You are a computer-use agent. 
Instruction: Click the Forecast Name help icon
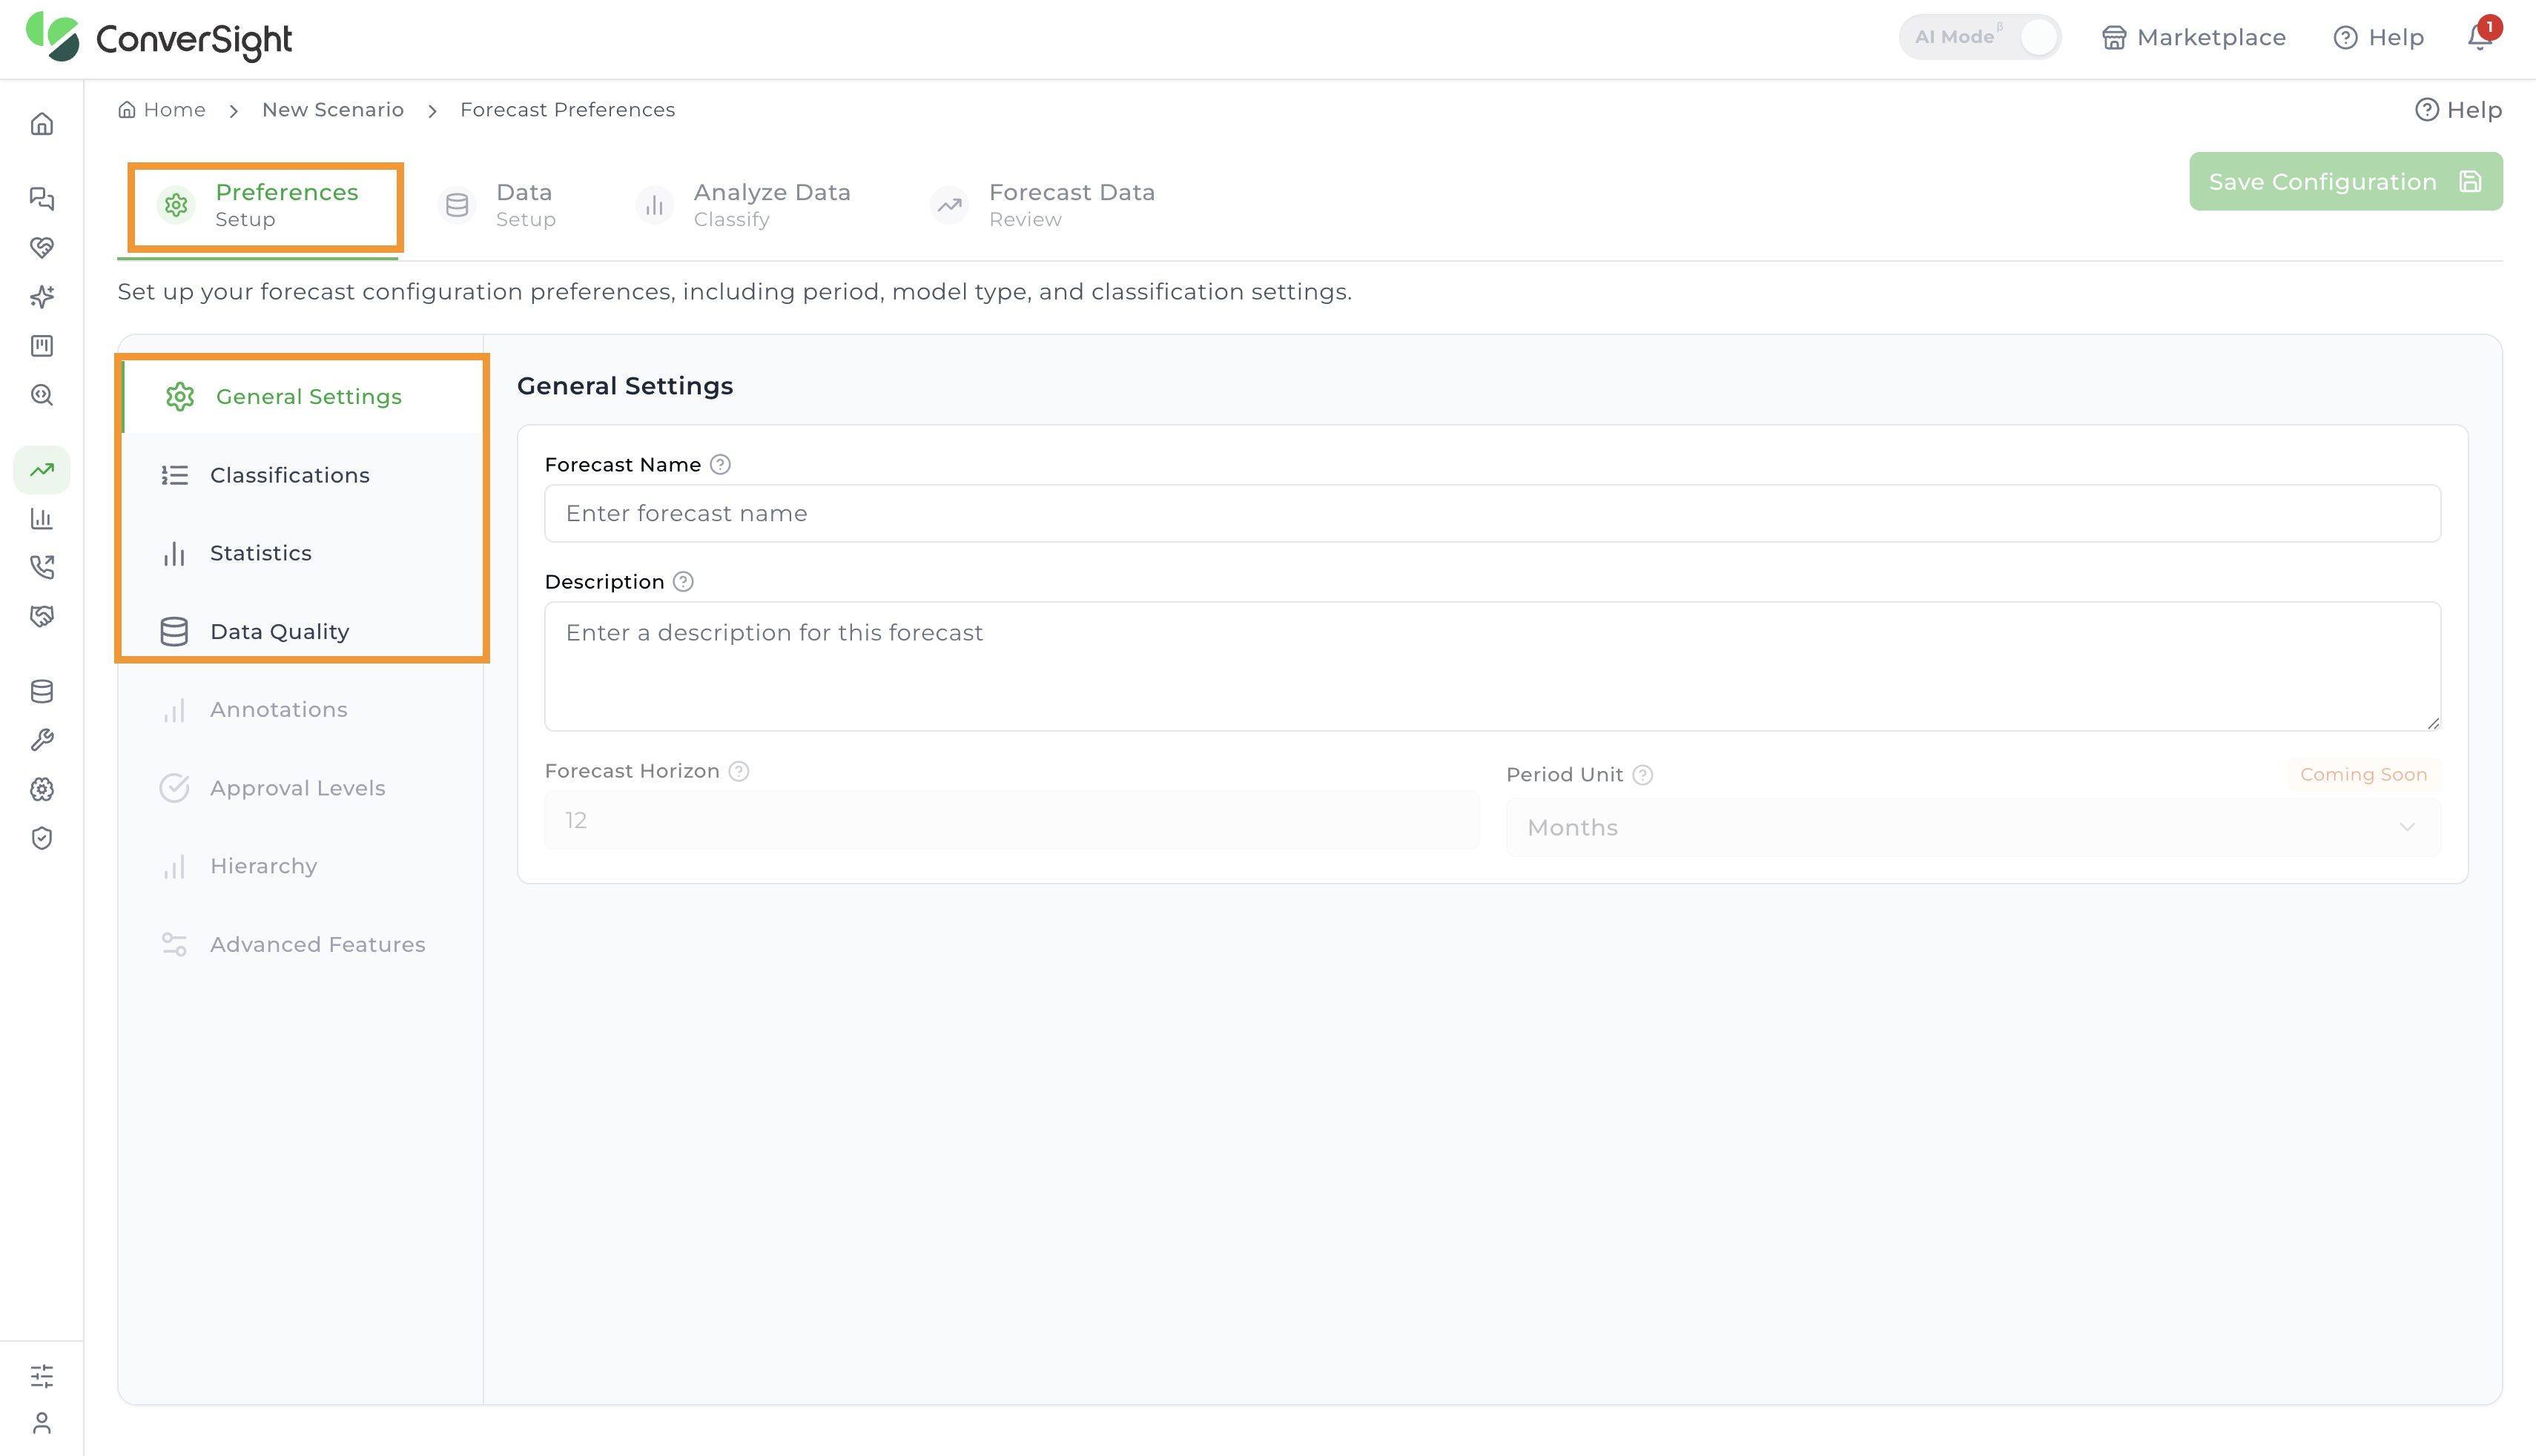[720, 464]
